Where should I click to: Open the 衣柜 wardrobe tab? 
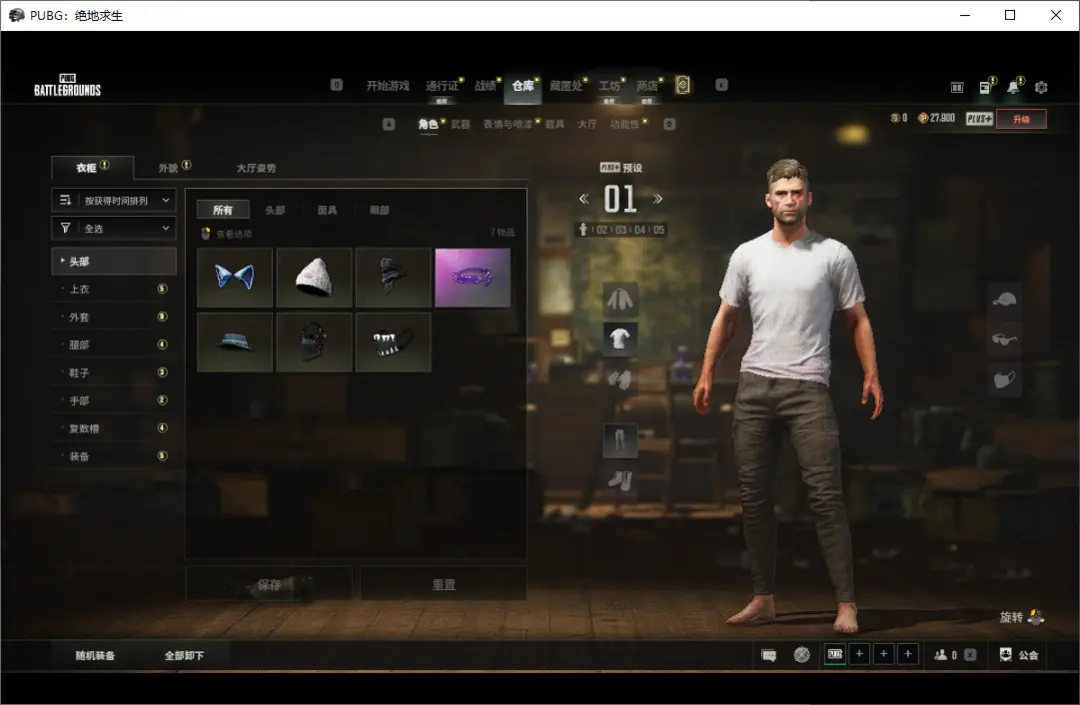pyautogui.click(x=92, y=167)
